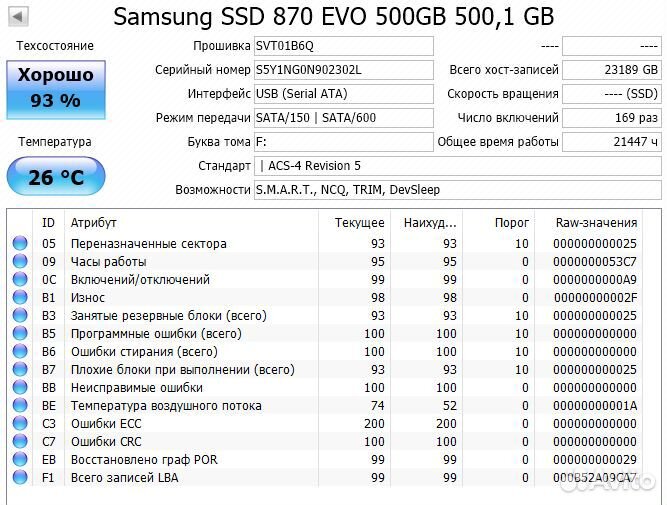Screen dimensions: 667x505
Task: Click the temperature 26 °C indicator
Action: 56,176
